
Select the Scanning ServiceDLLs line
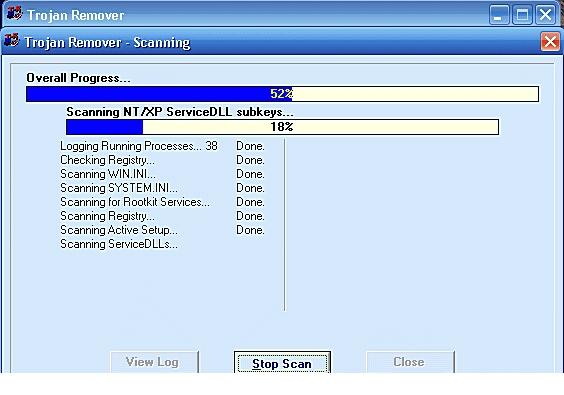pos(119,244)
